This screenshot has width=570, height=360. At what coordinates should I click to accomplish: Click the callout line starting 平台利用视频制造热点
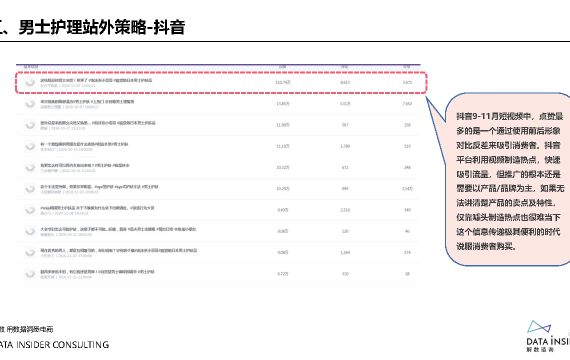click(x=508, y=160)
